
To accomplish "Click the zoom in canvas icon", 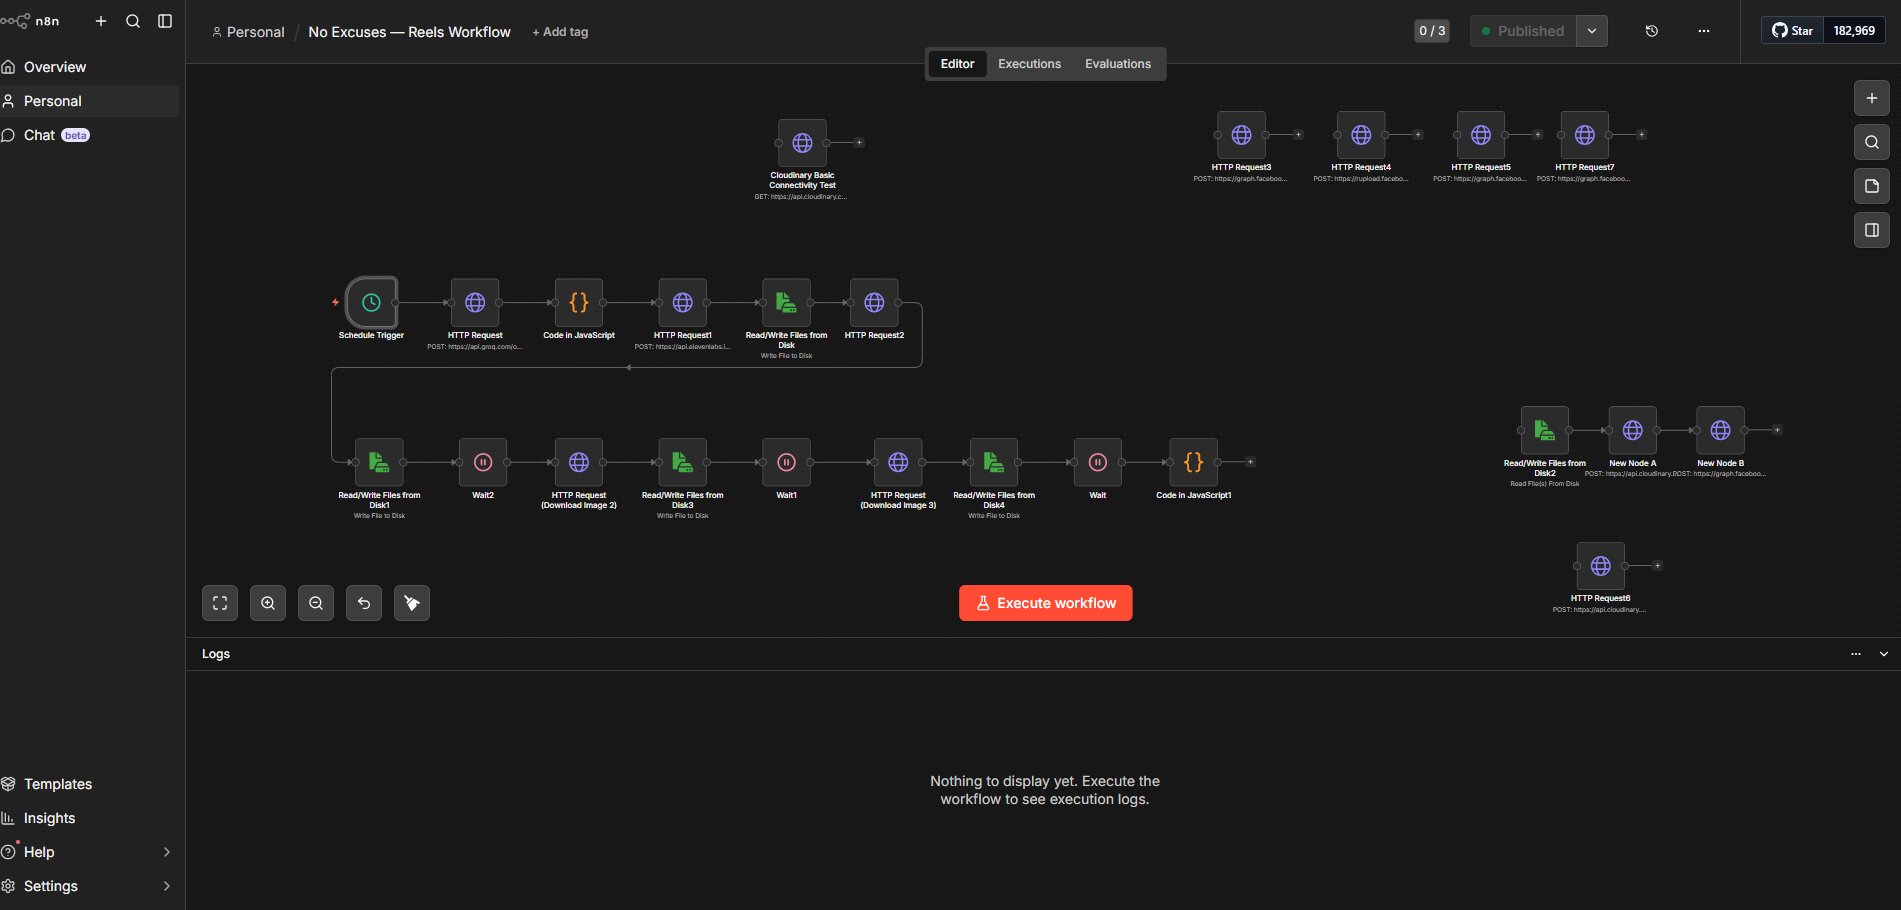I will point(267,603).
